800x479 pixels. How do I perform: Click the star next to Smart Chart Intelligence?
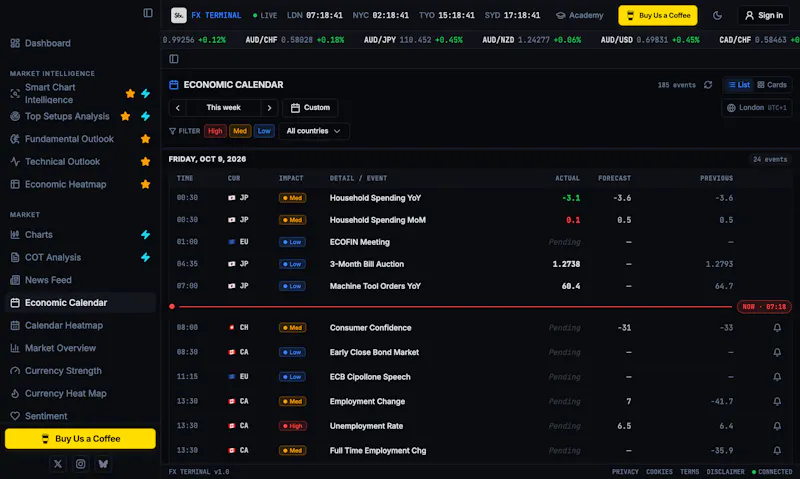click(x=130, y=93)
